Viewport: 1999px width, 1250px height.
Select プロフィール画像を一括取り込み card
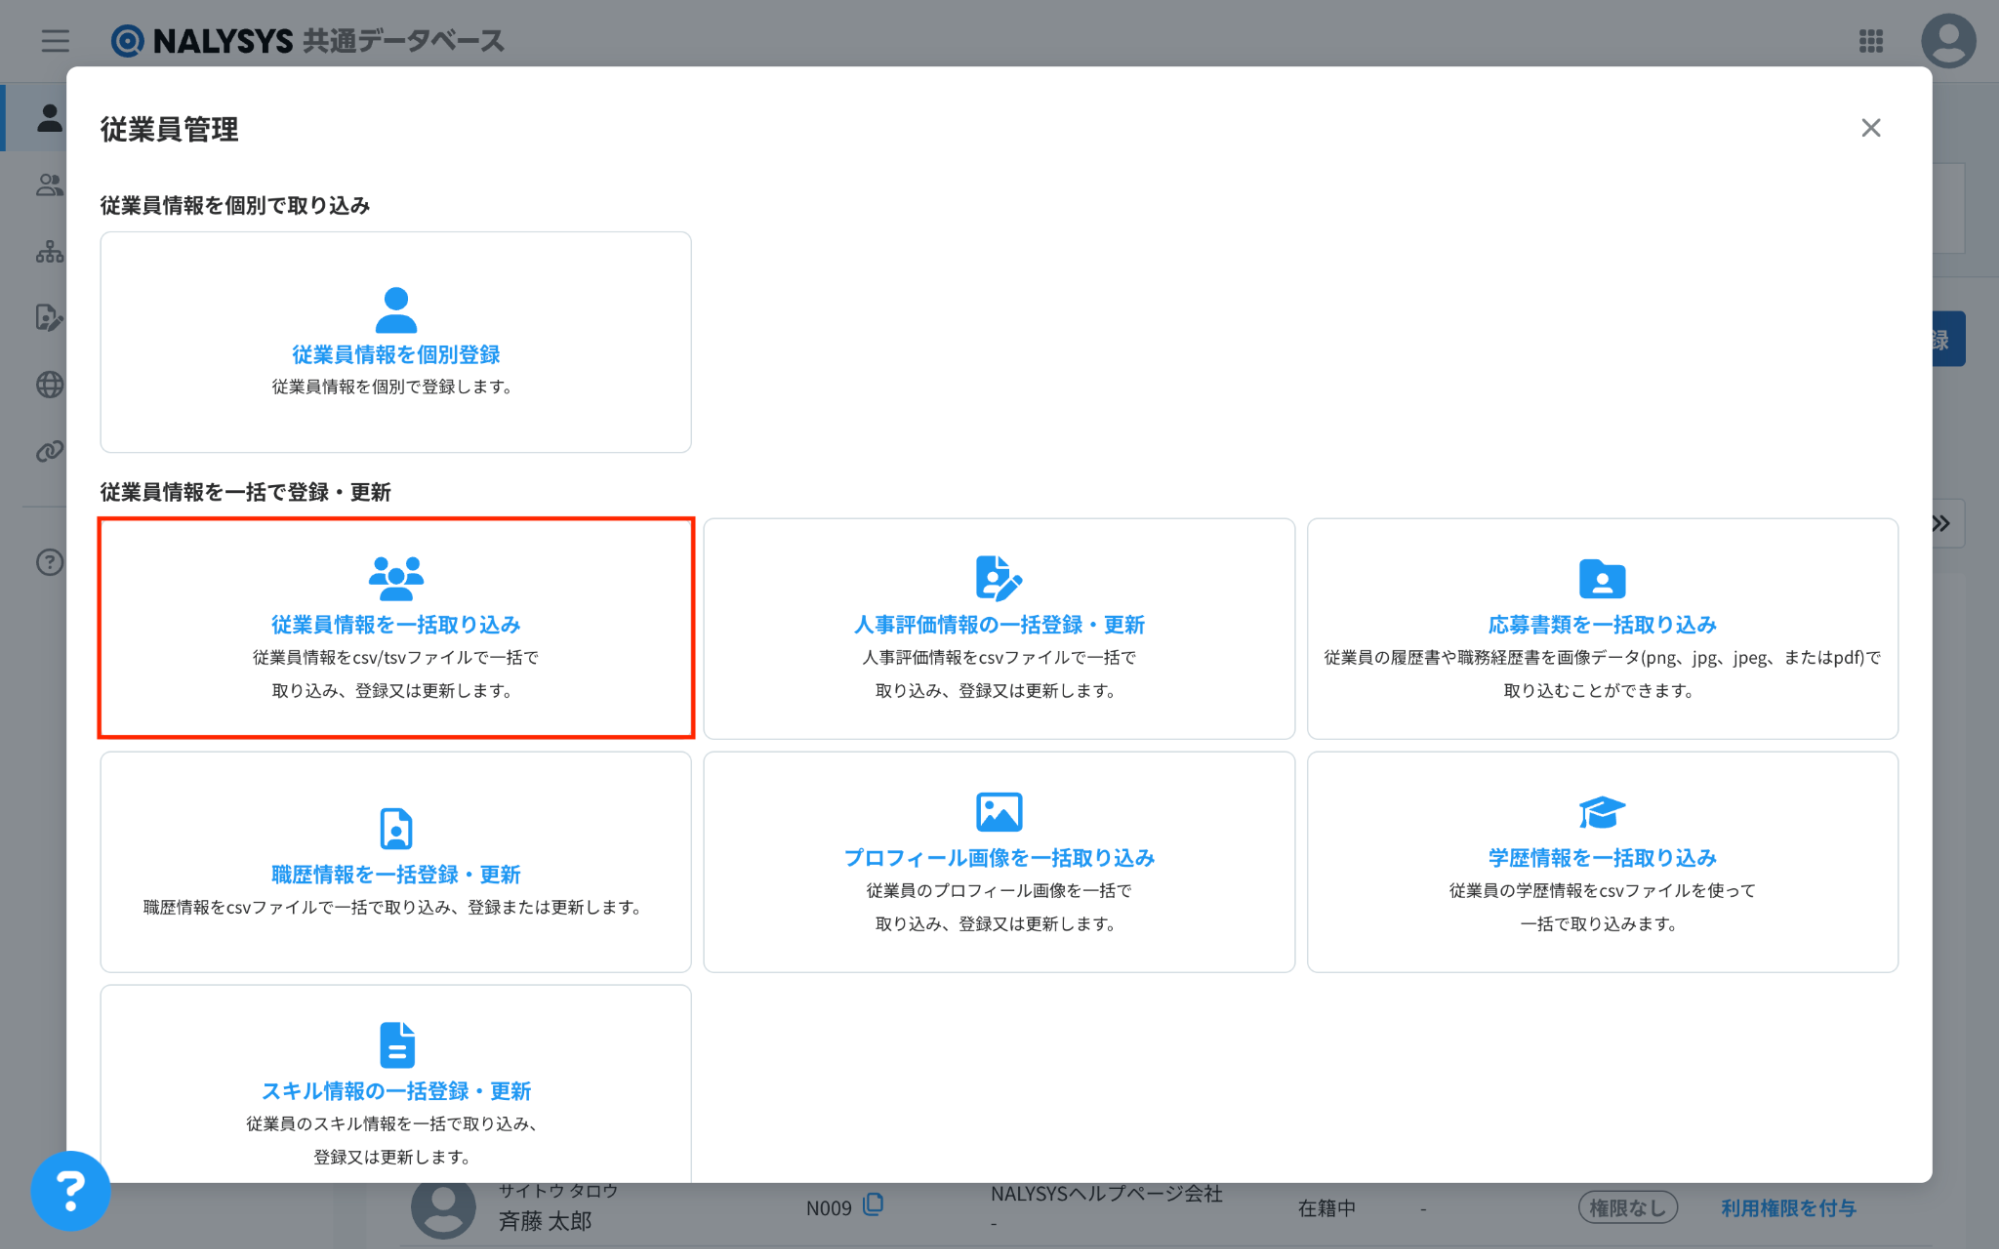click(998, 861)
